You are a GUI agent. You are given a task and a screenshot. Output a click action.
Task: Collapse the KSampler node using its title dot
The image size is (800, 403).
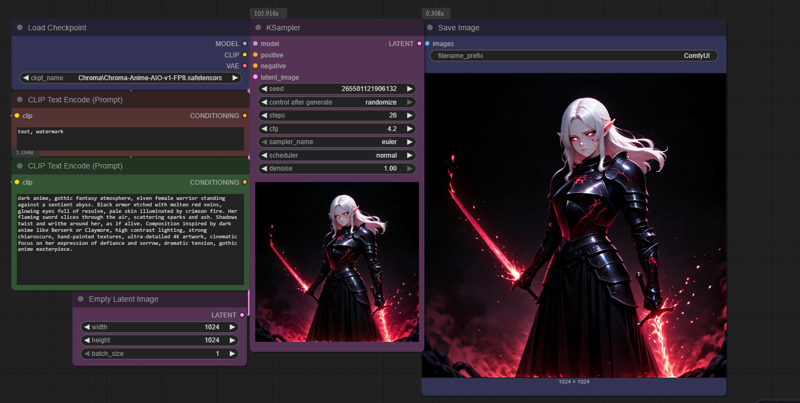click(x=258, y=28)
